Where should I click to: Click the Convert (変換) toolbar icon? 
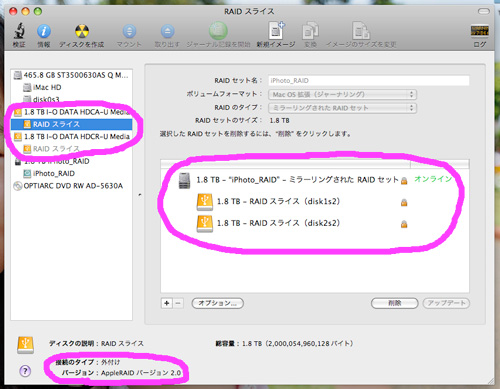[310, 31]
